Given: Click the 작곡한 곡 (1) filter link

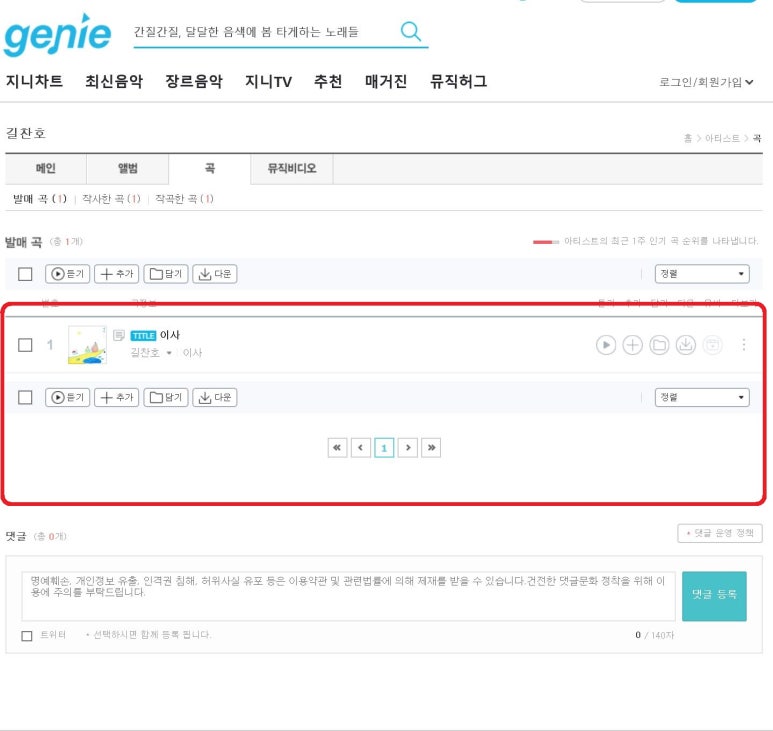Looking at the screenshot, I should [x=184, y=199].
